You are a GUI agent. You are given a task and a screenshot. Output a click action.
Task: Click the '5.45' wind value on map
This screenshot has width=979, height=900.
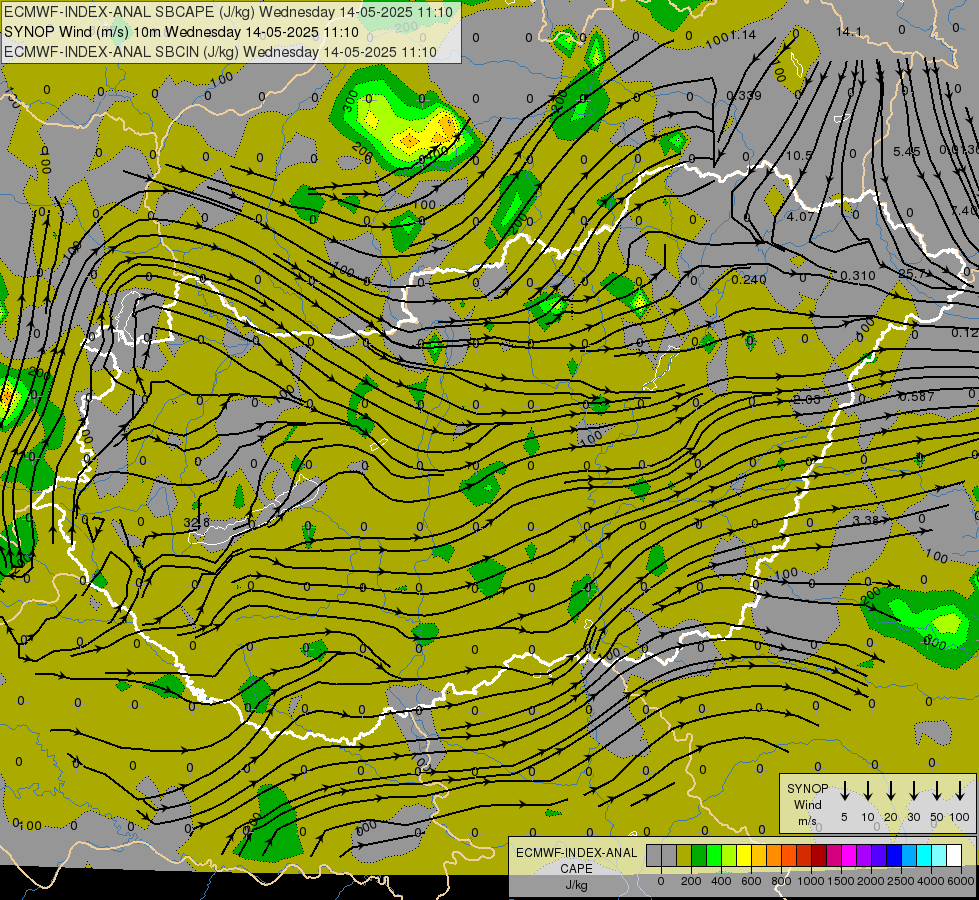(x=907, y=152)
